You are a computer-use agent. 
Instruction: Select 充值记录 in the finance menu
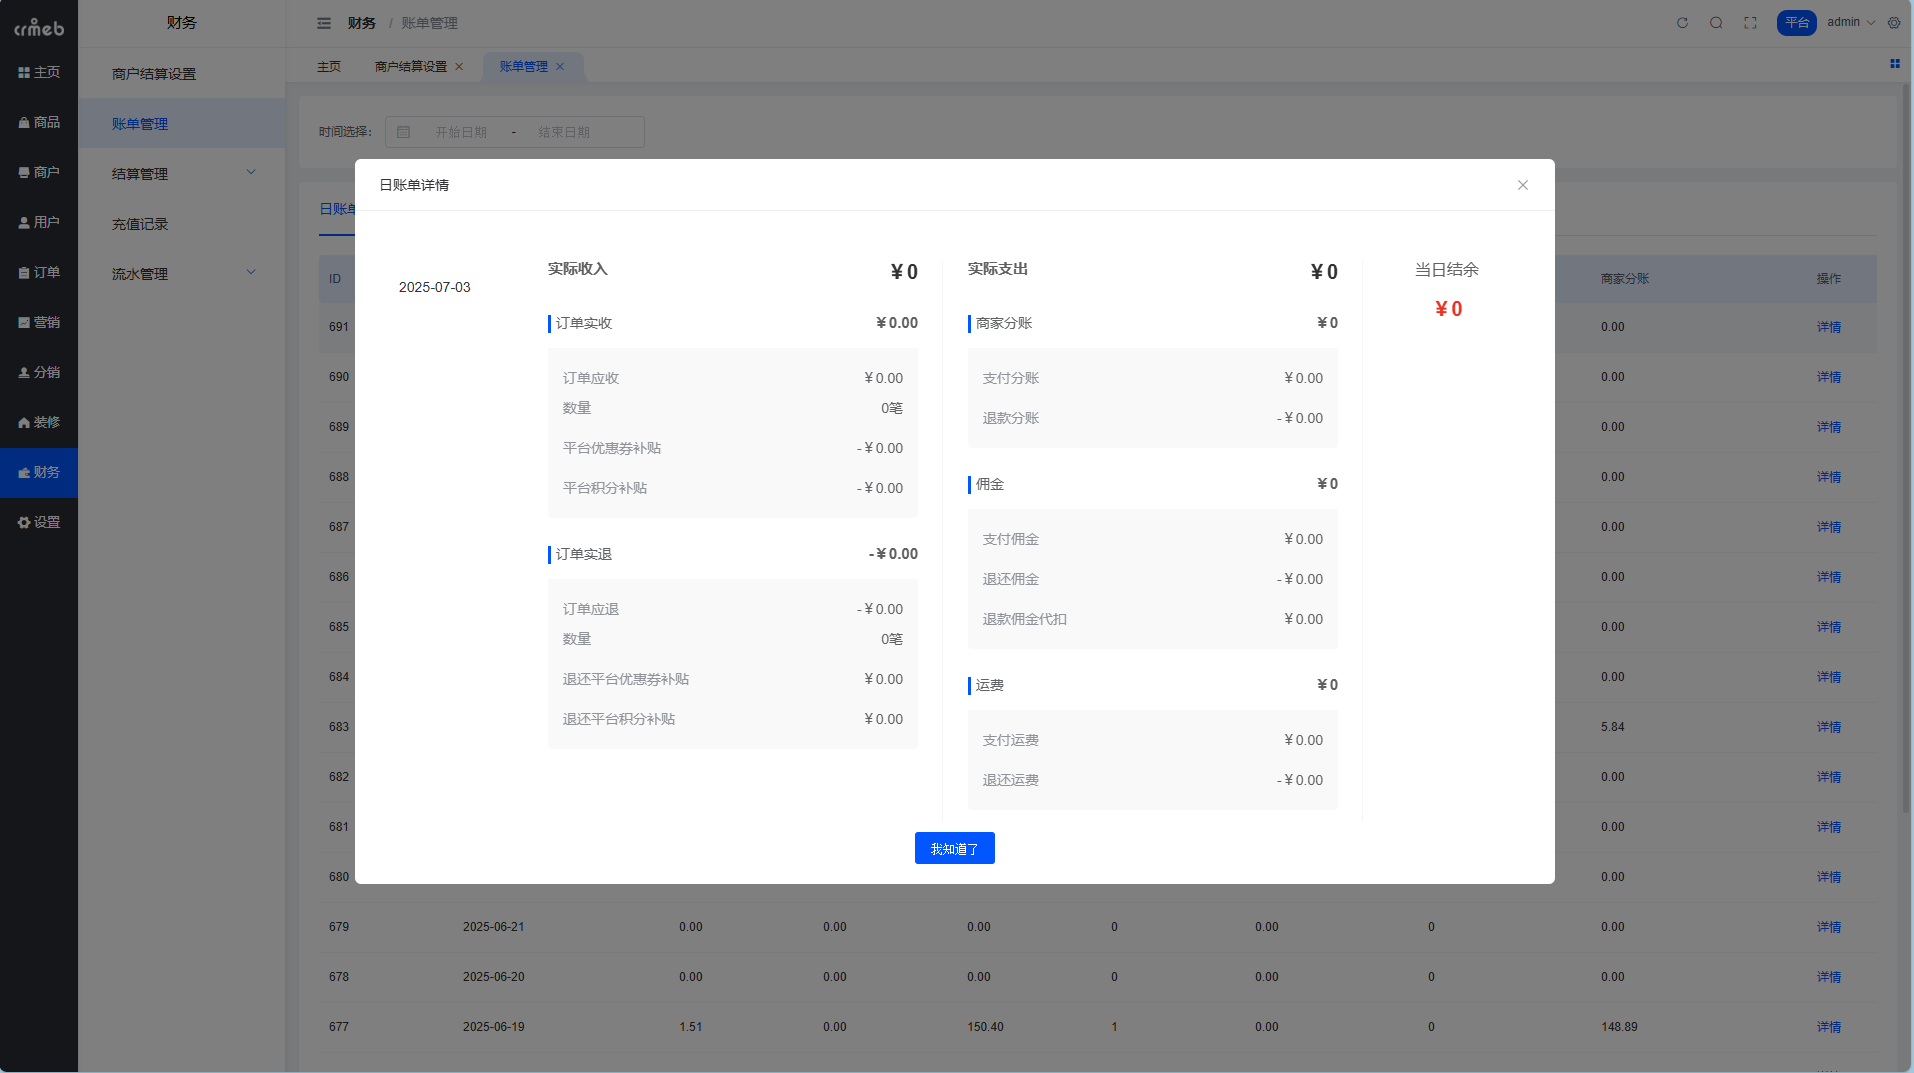point(140,224)
